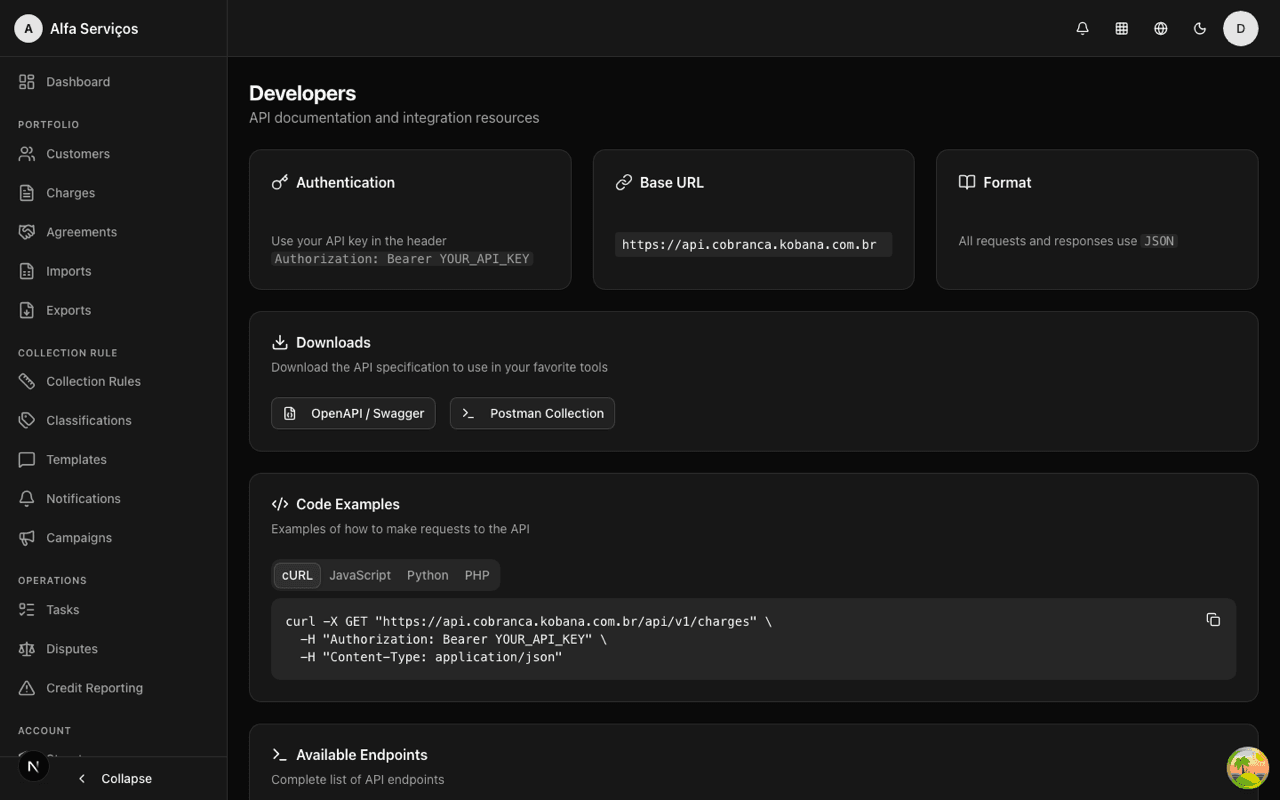Click the Agreements handshake icon
The height and width of the screenshot is (800, 1280).
click(27, 232)
